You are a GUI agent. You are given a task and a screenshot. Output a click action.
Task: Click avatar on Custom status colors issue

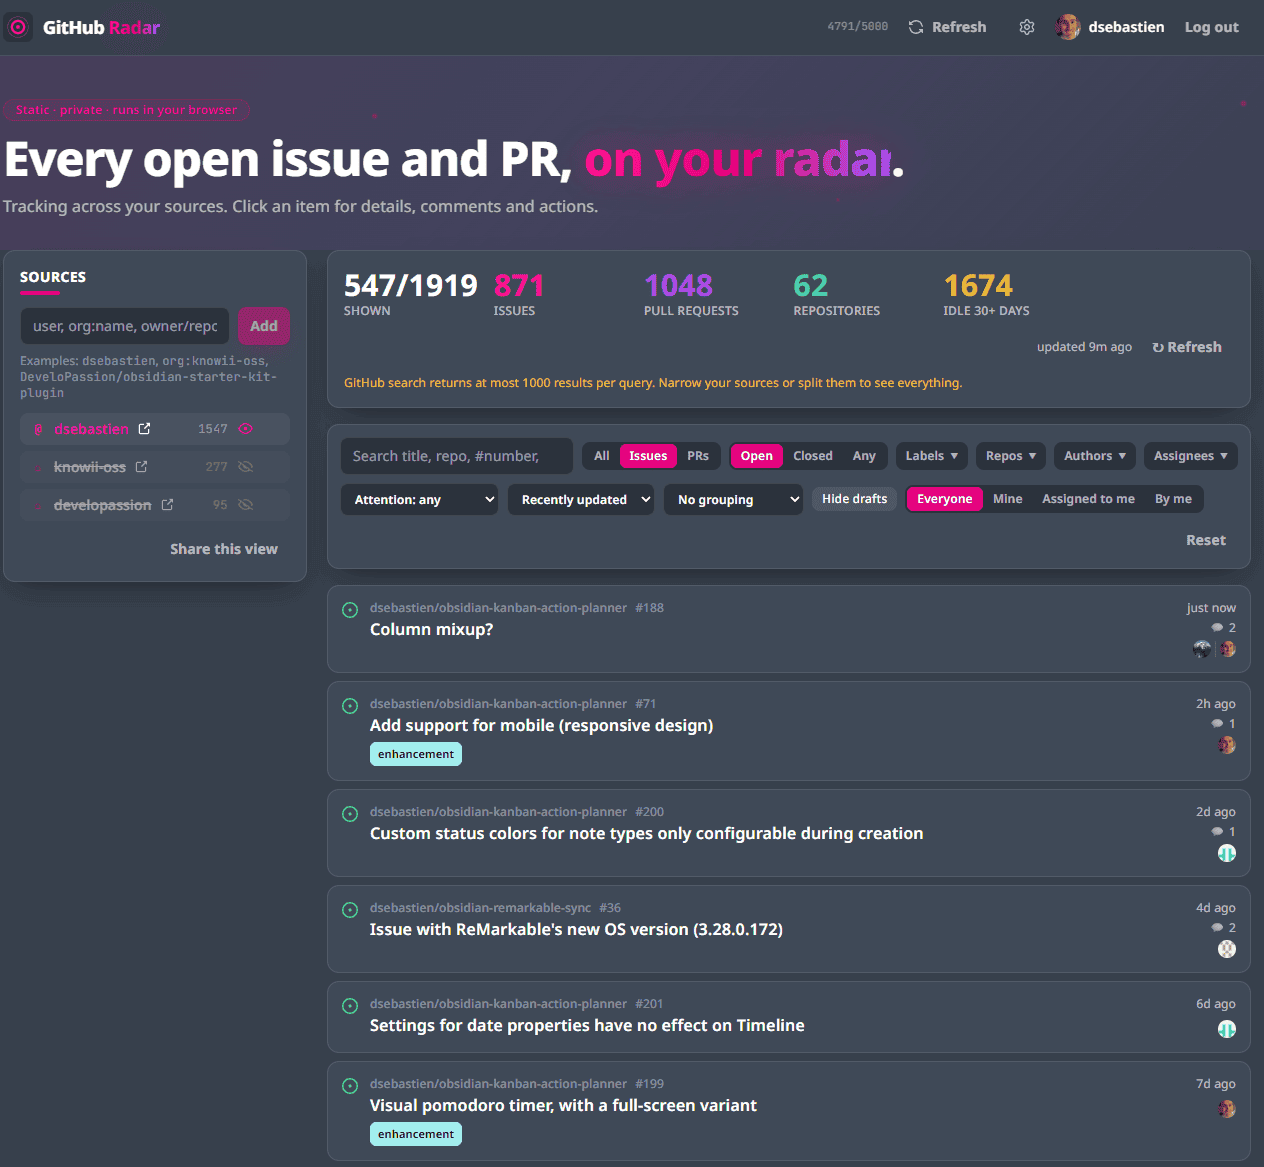click(x=1227, y=853)
